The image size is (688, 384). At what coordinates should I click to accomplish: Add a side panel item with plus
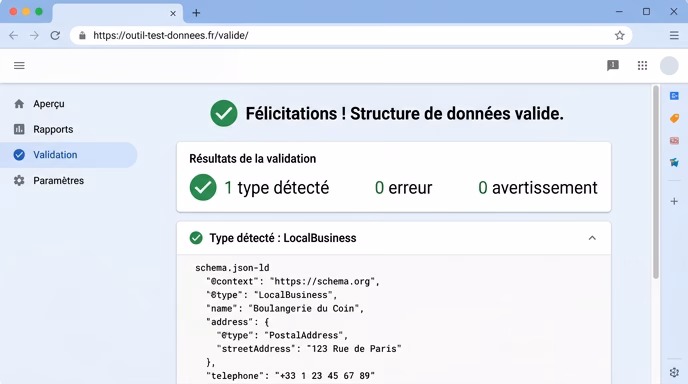tap(674, 201)
